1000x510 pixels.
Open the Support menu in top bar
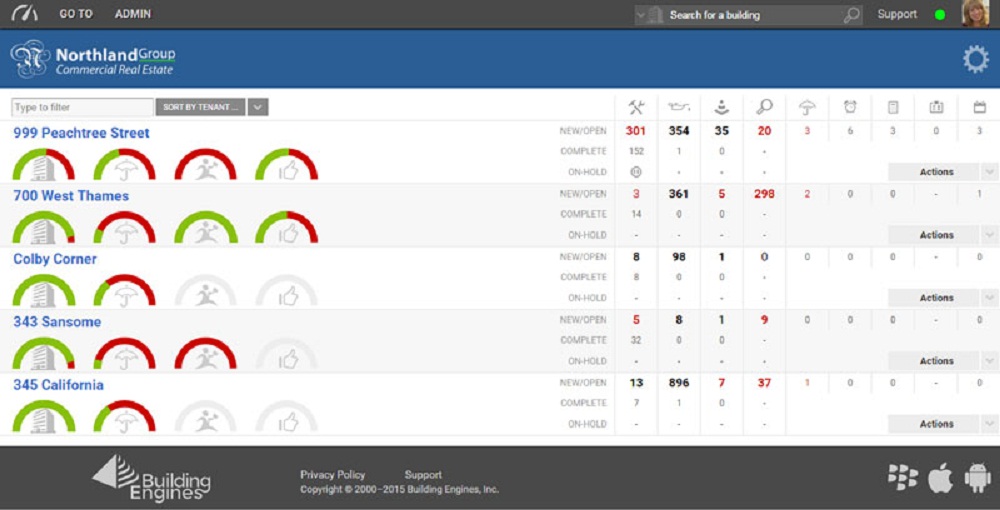[897, 14]
